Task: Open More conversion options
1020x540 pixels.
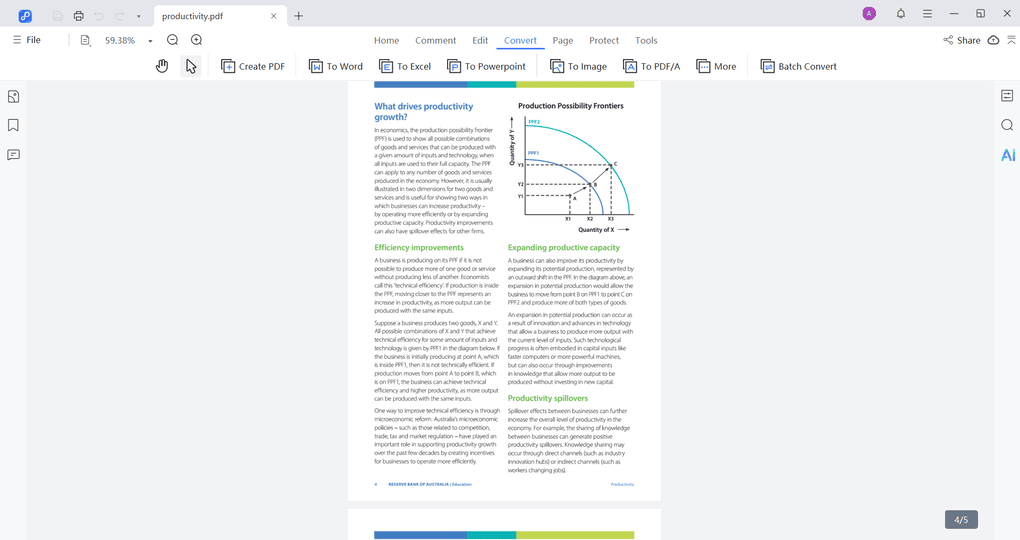Action: pos(716,66)
